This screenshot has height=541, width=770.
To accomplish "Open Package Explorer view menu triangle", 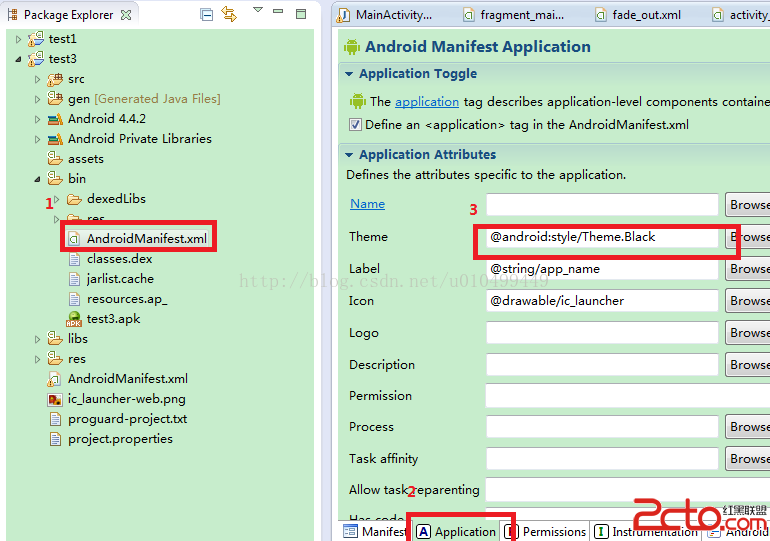I will 257,11.
